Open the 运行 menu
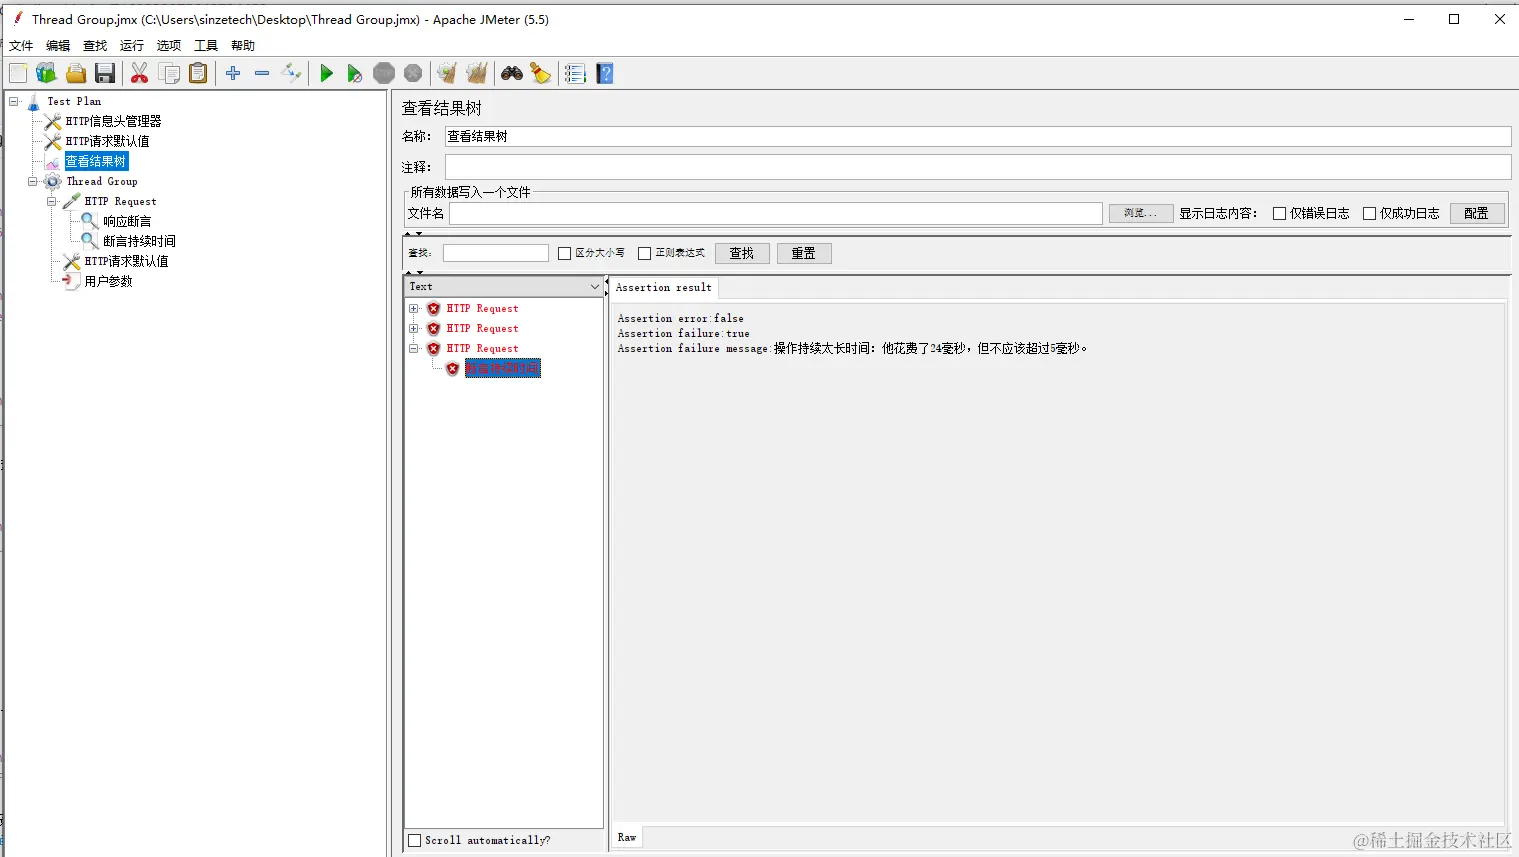The width and height of the screenshot is (1519, 857). pyautogui.click(x=132, y=45)
